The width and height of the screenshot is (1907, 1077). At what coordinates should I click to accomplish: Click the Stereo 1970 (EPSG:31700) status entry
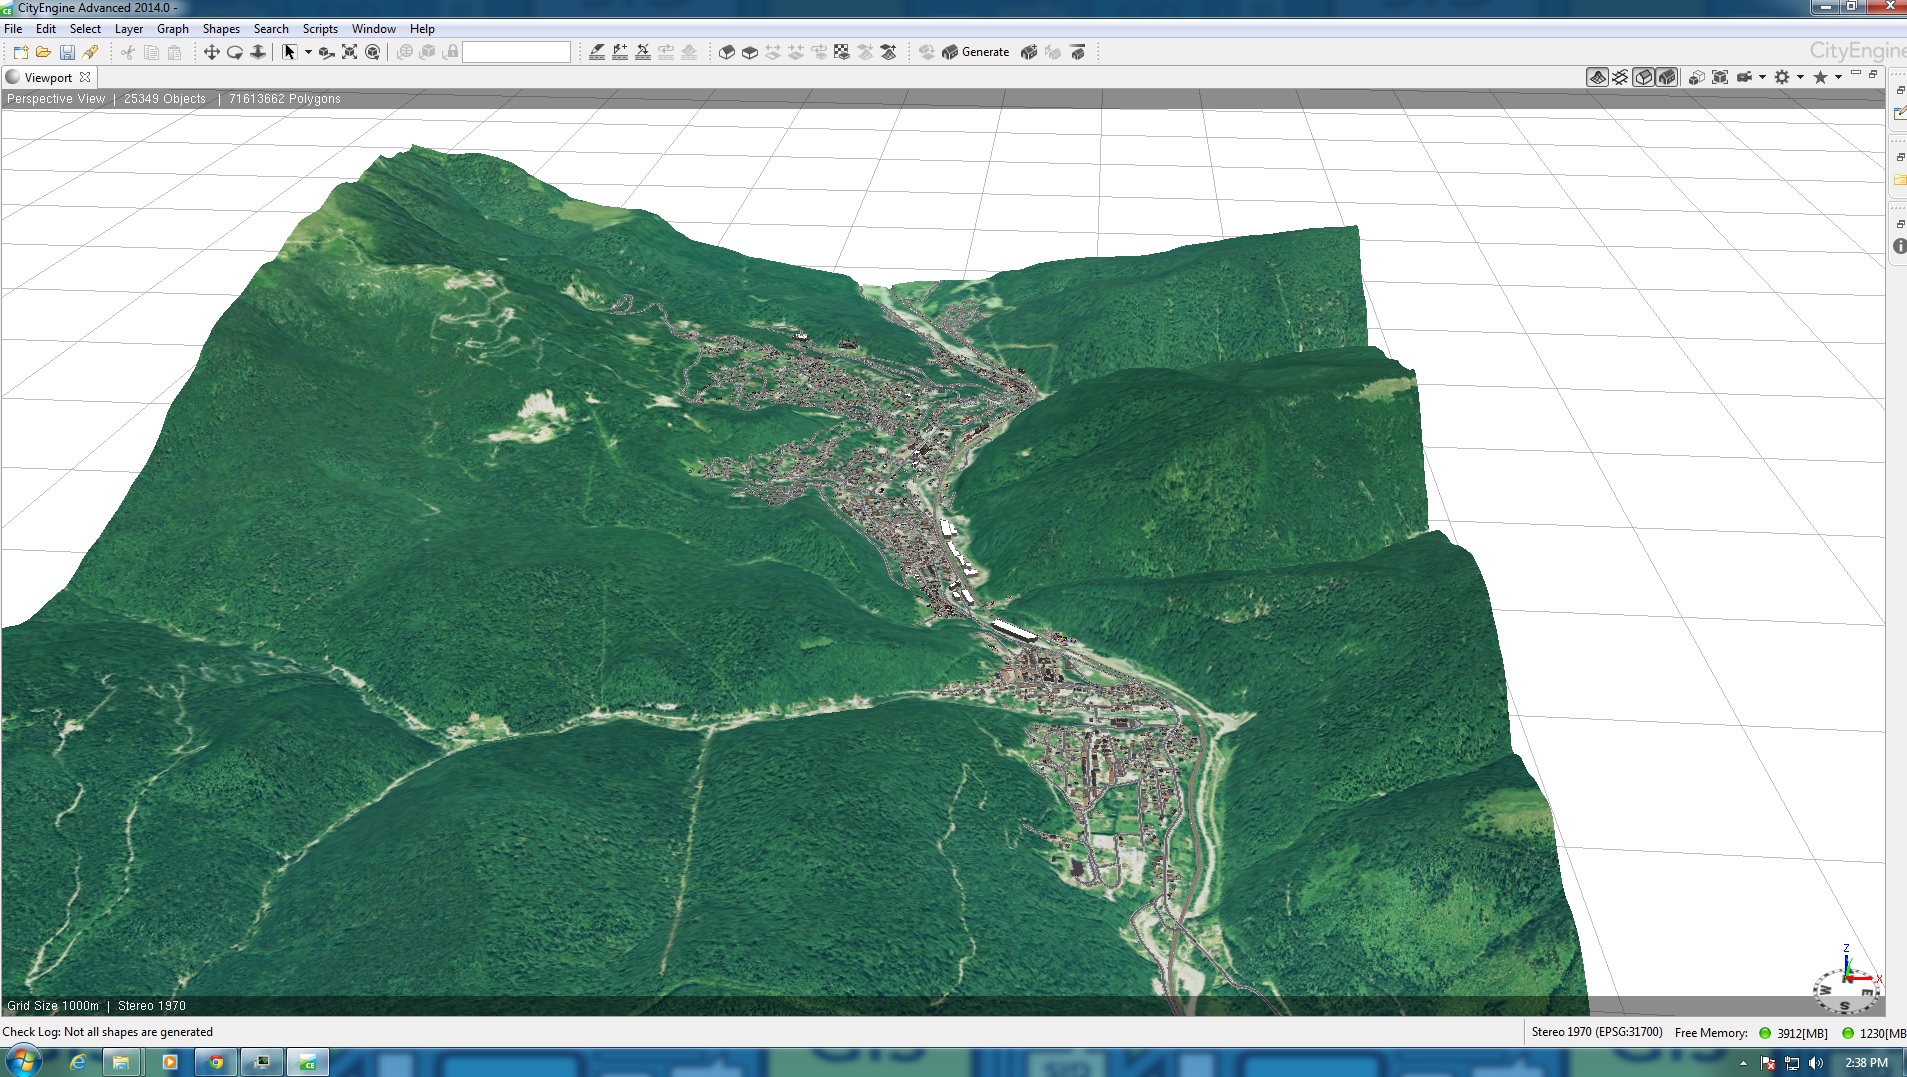pyautogui.click(x=1597, y=1032)
